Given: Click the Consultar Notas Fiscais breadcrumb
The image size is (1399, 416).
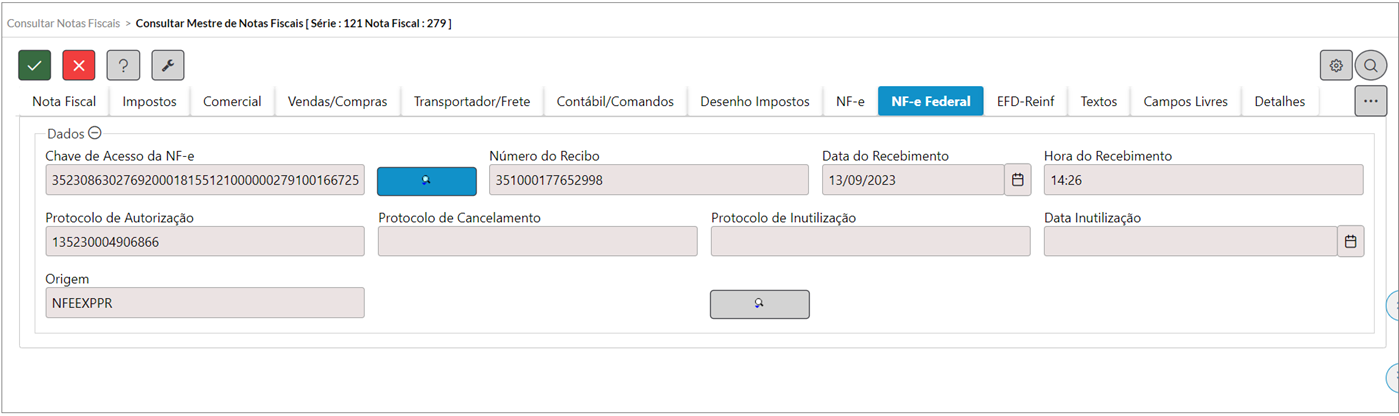Looking at the screenshot, I should (x=64, y=22).
